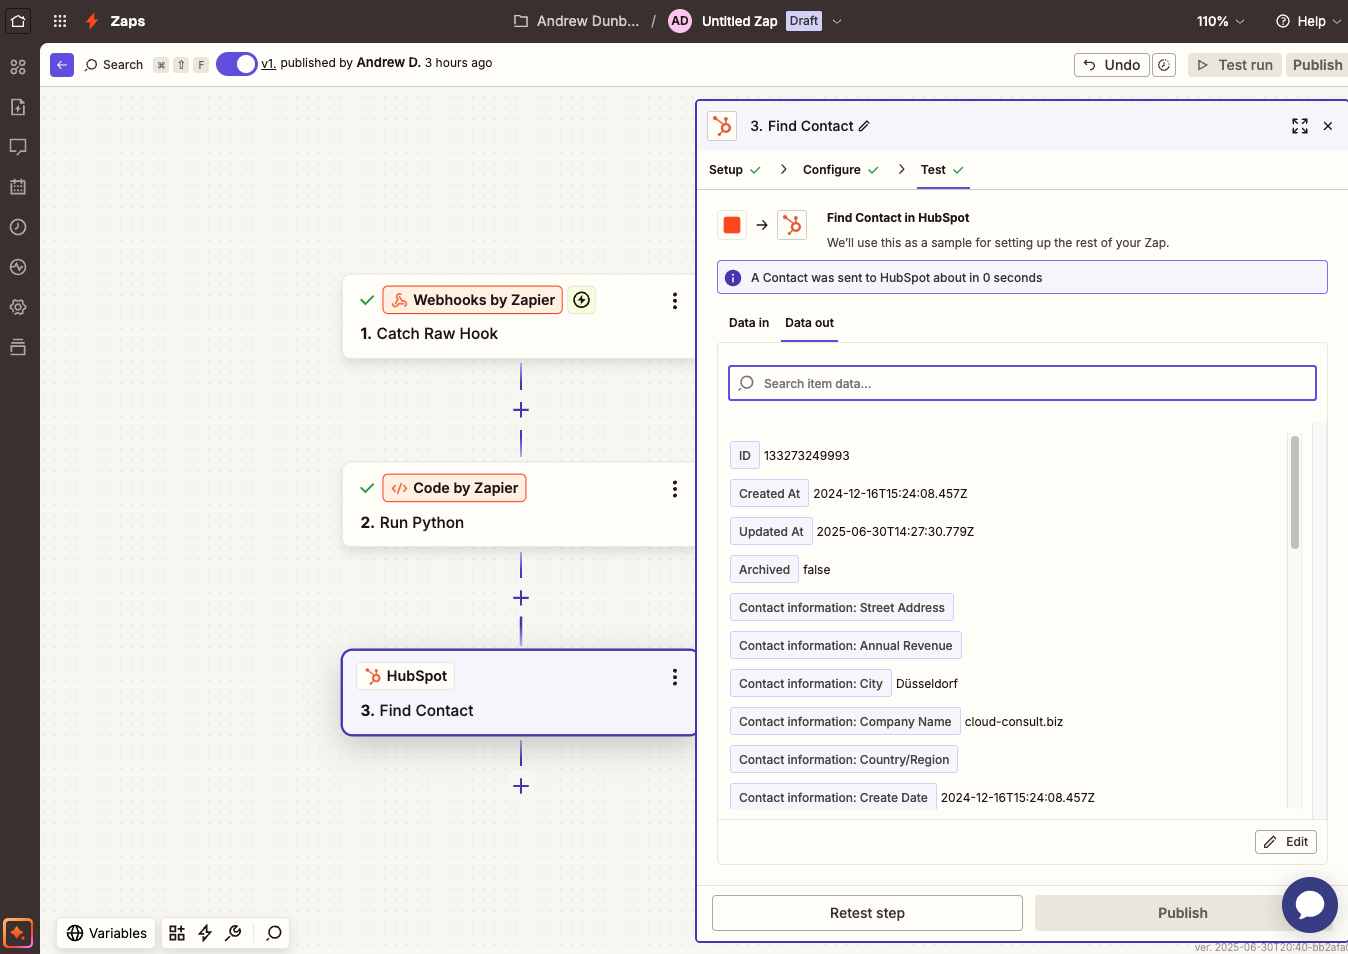1348x954 pixels.
Task: Add step between Code and HubSpot steps
Action: pos(521,598)
